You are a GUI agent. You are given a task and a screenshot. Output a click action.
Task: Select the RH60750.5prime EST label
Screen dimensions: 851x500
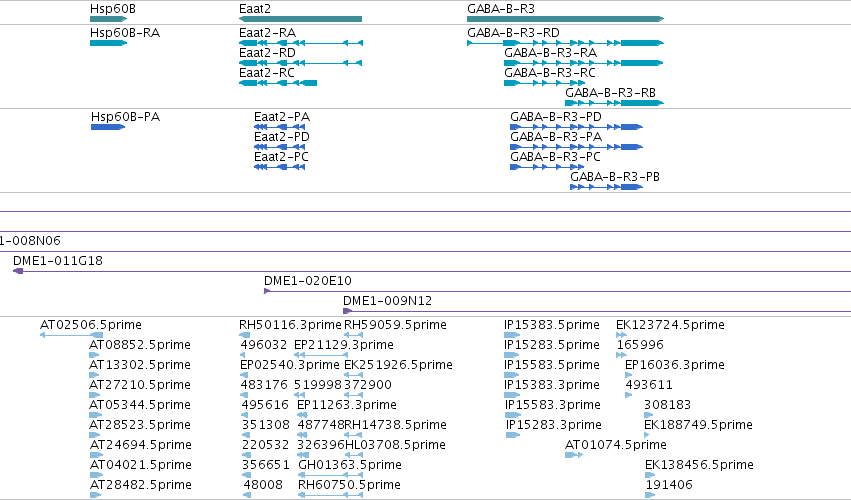click(350, 485)
